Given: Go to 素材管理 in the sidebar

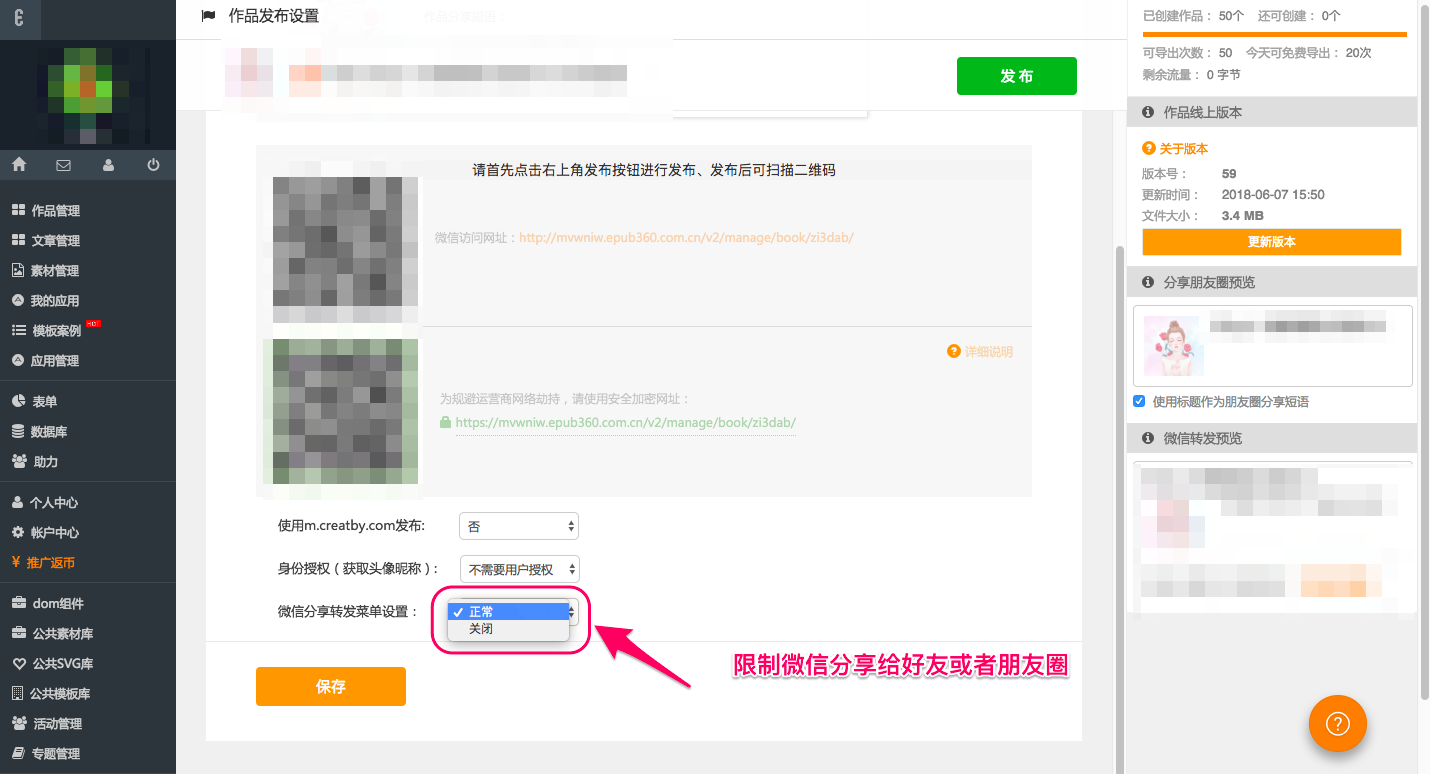Looking at the screenshot, I should (55, 271).
